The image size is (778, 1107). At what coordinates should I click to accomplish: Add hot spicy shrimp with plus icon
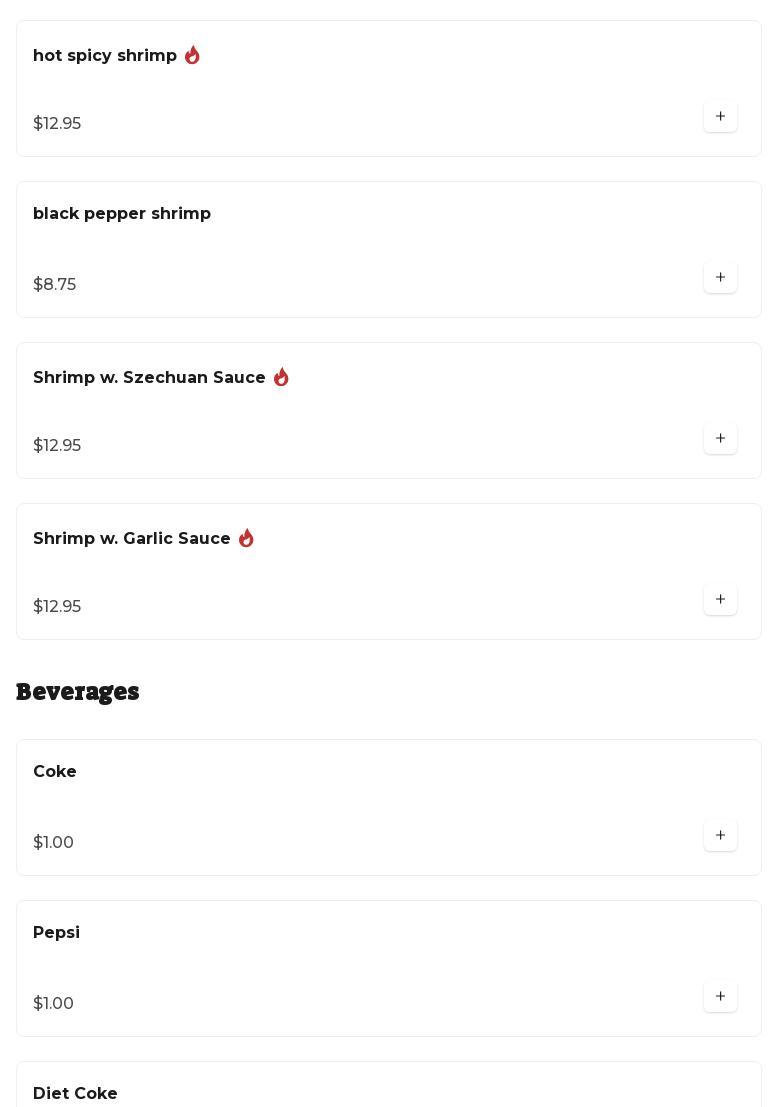coord(720,117)
